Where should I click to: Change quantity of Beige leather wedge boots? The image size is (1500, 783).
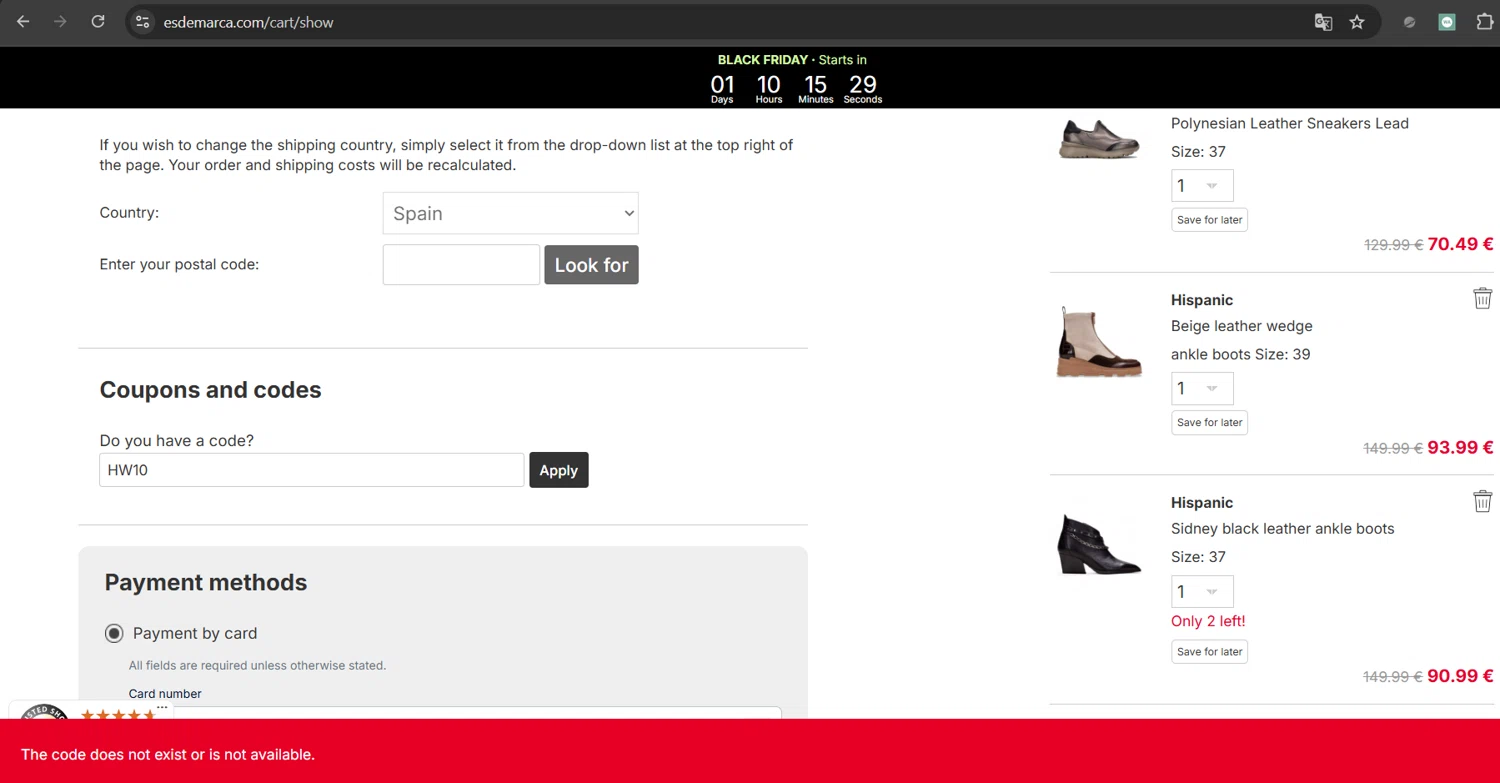[x=1202, y=388]
